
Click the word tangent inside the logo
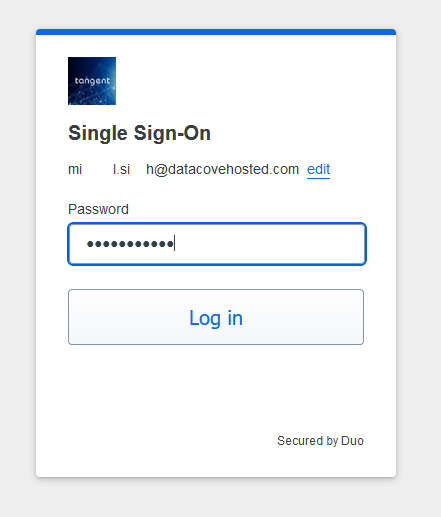click(92, 81)
